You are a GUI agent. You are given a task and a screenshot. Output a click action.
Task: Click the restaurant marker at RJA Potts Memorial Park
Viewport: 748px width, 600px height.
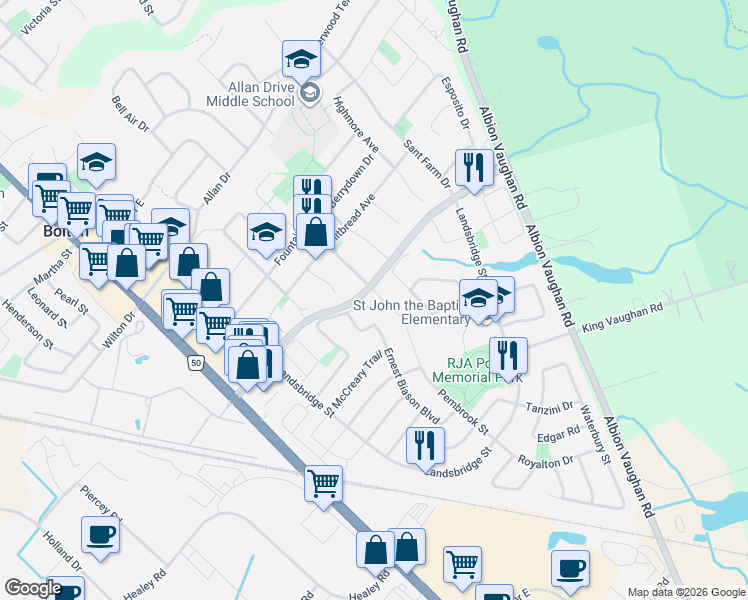[x=509, y=359]
